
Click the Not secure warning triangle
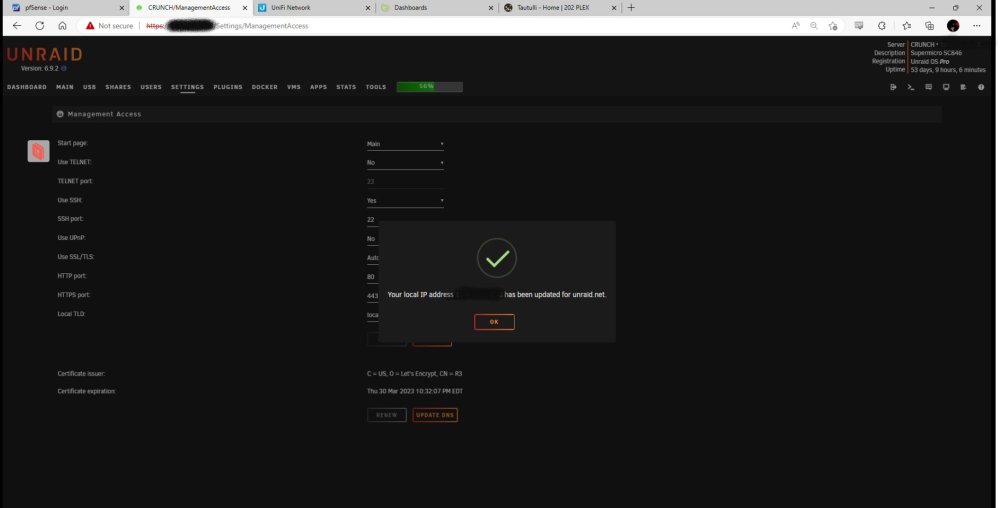point(90,25)
